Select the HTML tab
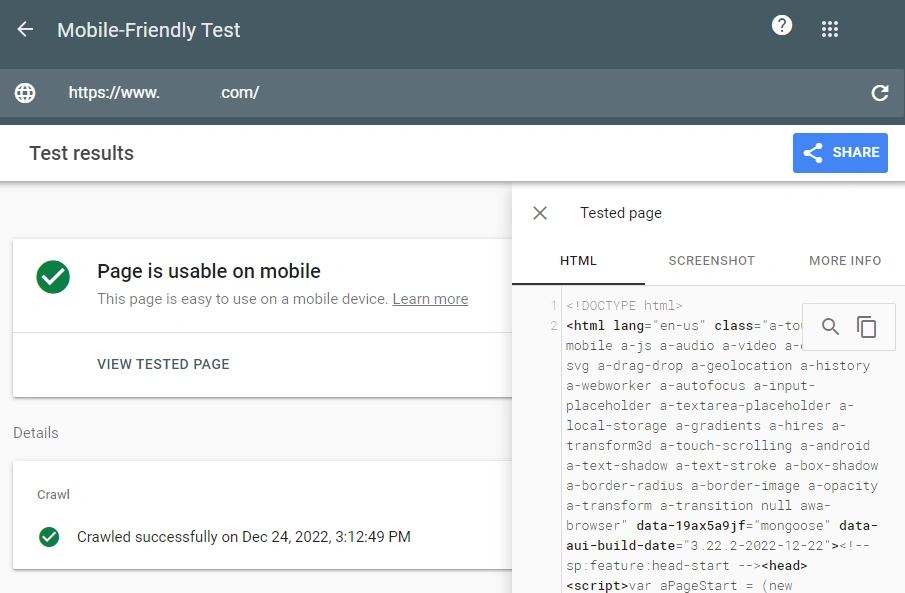 coord(578,261)
